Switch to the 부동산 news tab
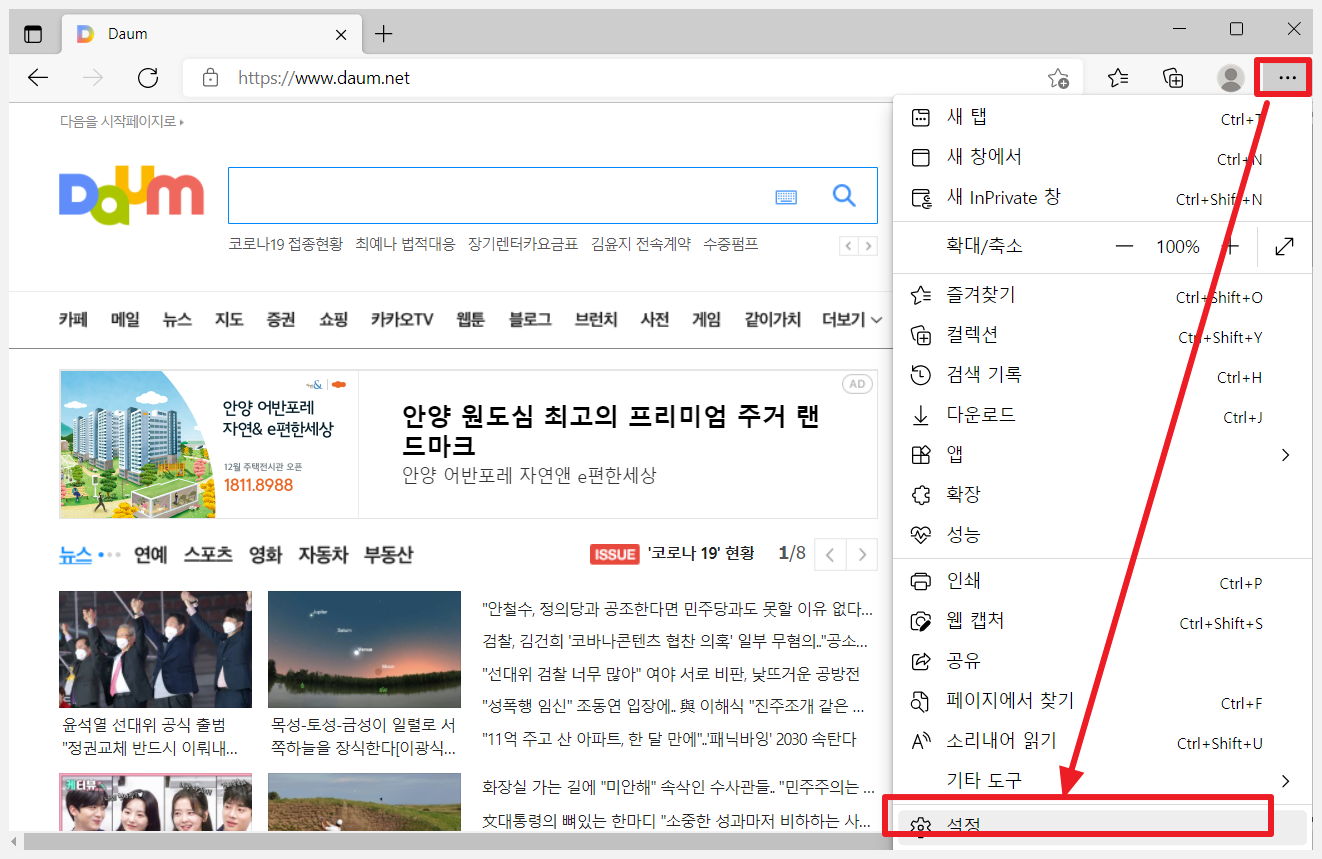 388,554
